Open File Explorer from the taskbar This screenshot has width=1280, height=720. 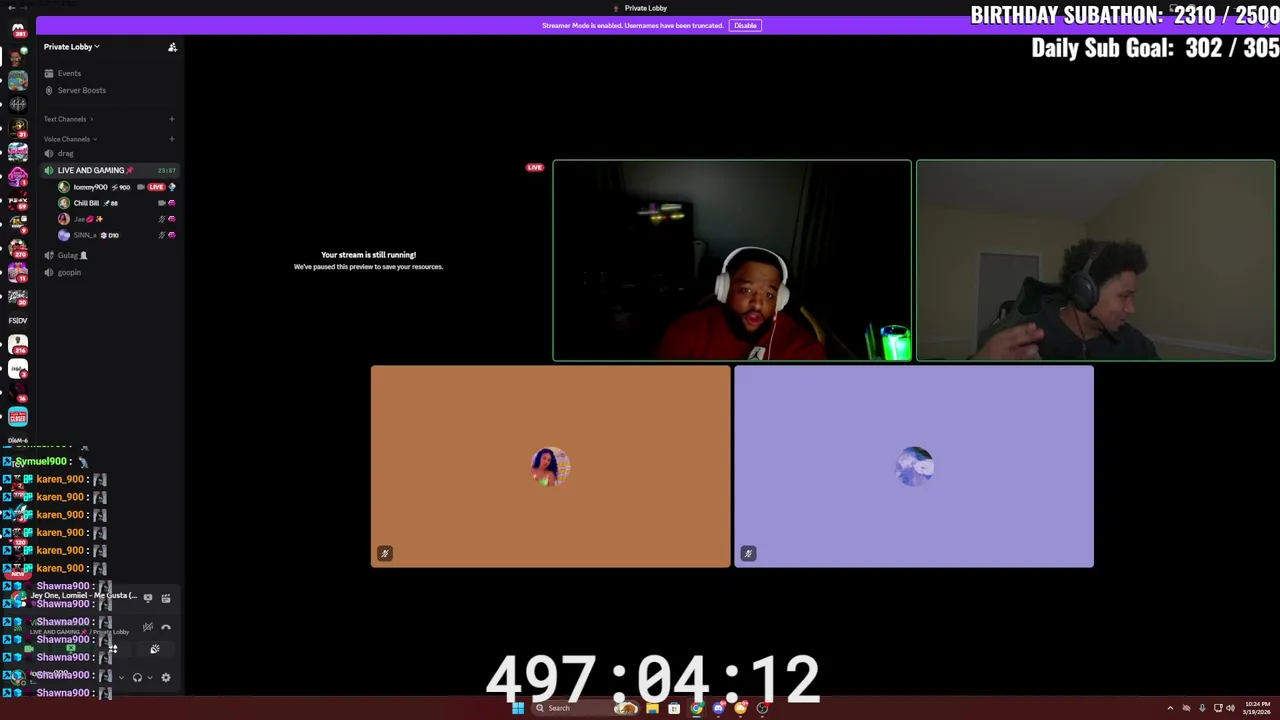coord(652,708)
